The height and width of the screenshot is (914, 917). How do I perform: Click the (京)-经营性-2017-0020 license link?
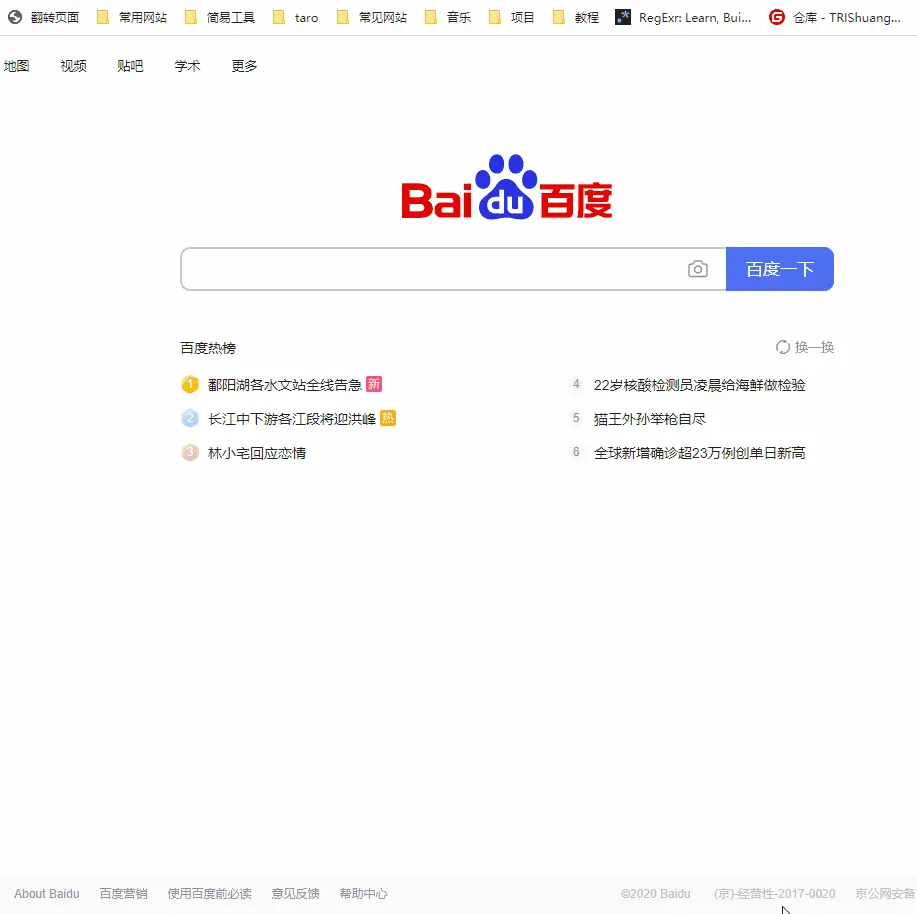pyautogui.click(x=774, y=894)
